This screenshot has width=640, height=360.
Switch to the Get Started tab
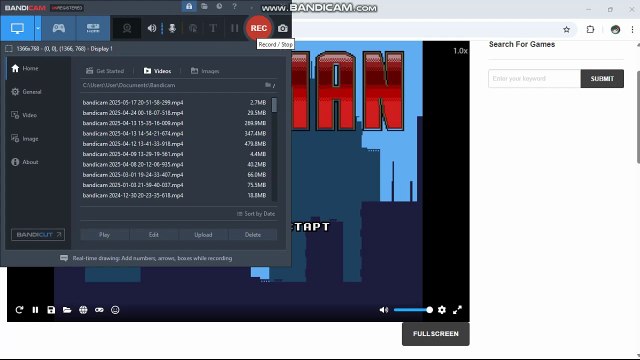click(105, 71)
